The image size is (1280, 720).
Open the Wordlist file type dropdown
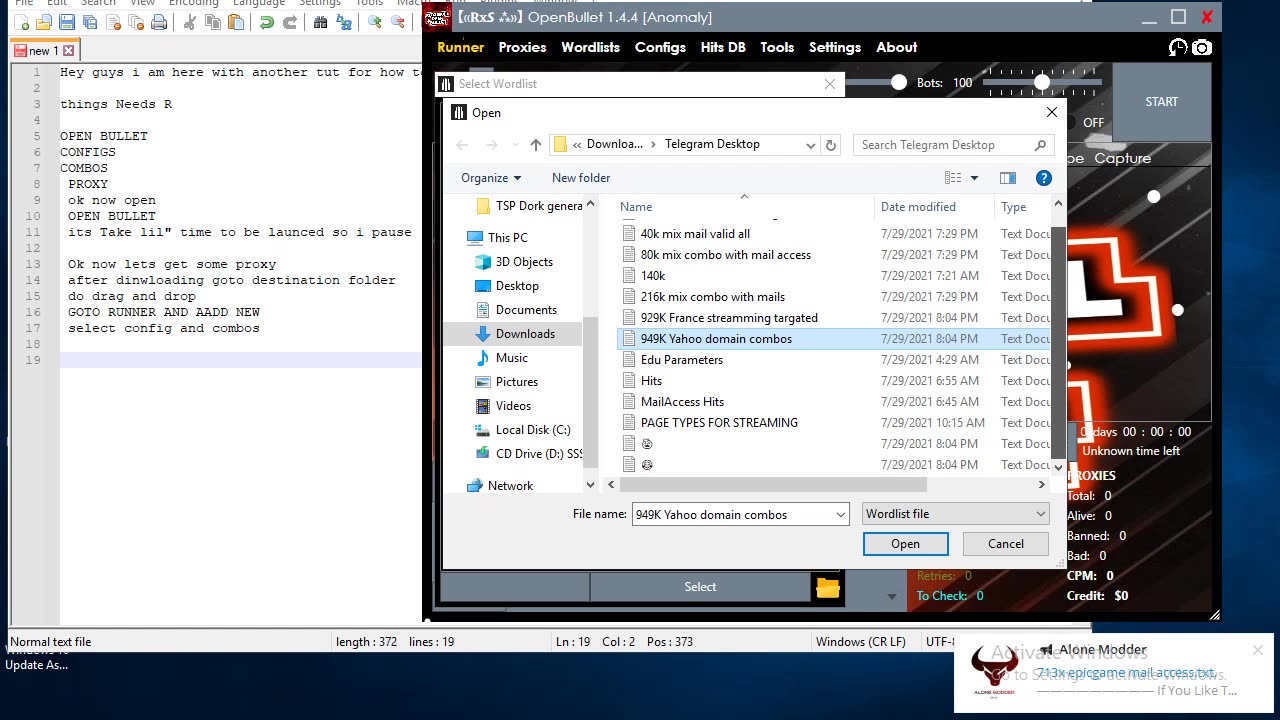(x=956, y=514)
